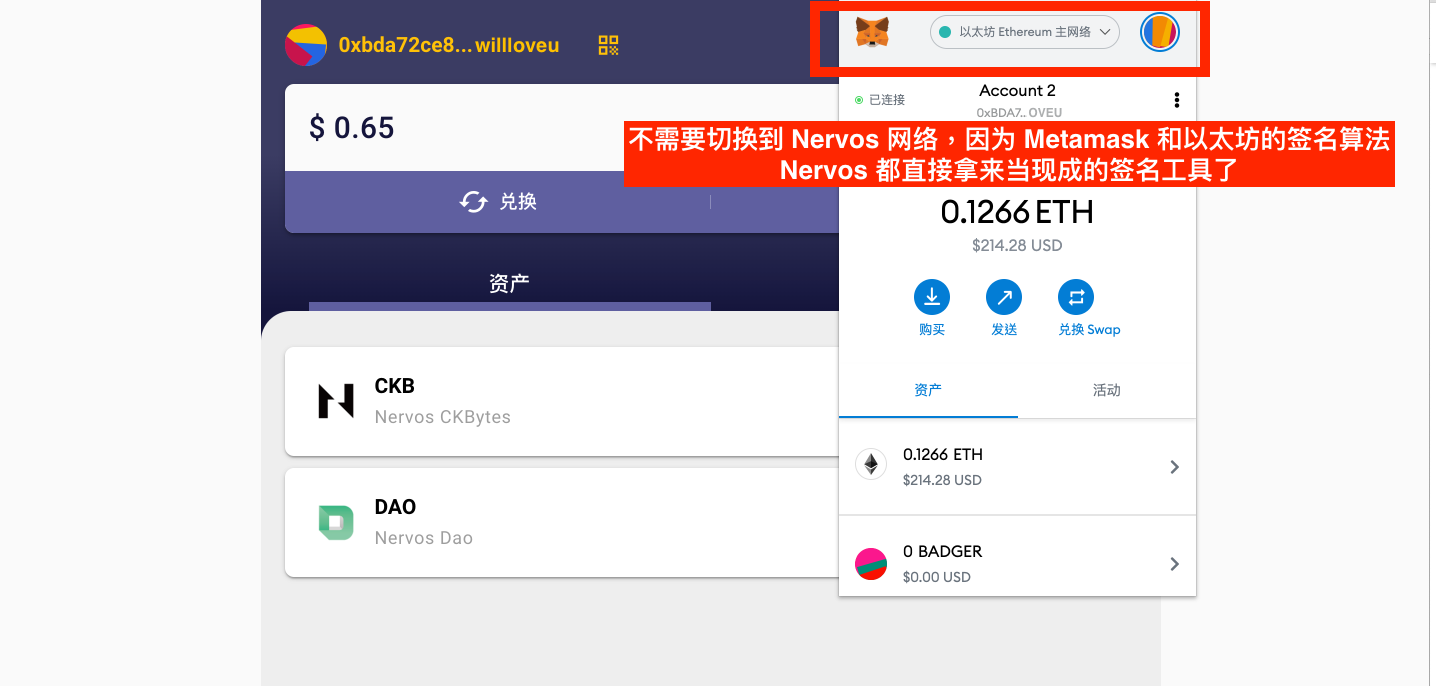
Task: Click the Ethereum token icon in asset list
Action: 871,465
